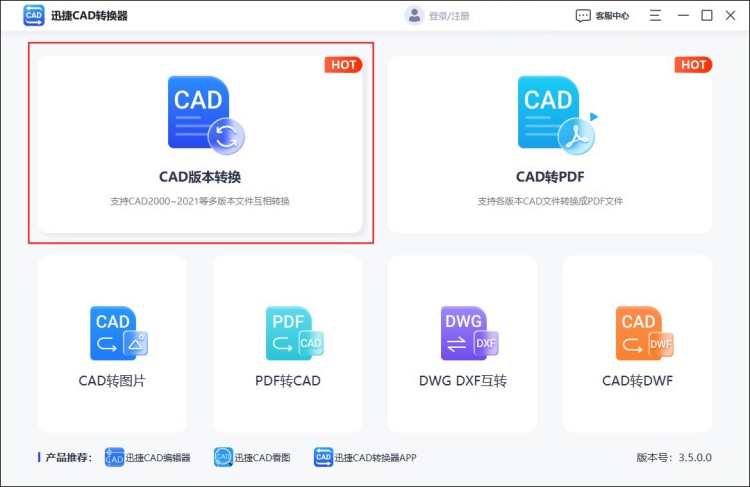The height and width of the screenshot is (487, 750).
Task: Select the CAD转图片 icon
Action: [x=119, y=333]
